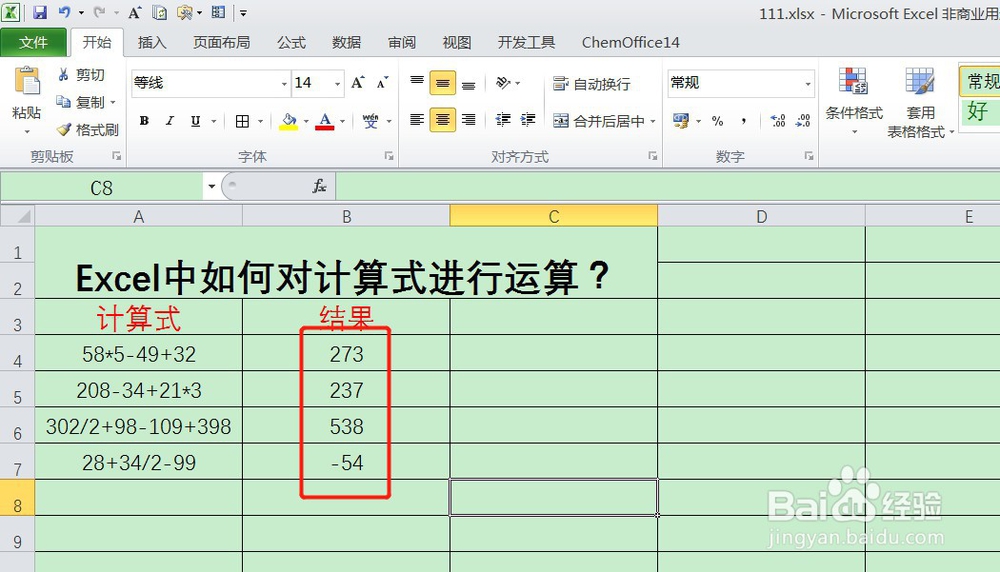Open the merge options dropdown arrow
This screenshot has width=1000, height=572.
[x=653, y=121]
